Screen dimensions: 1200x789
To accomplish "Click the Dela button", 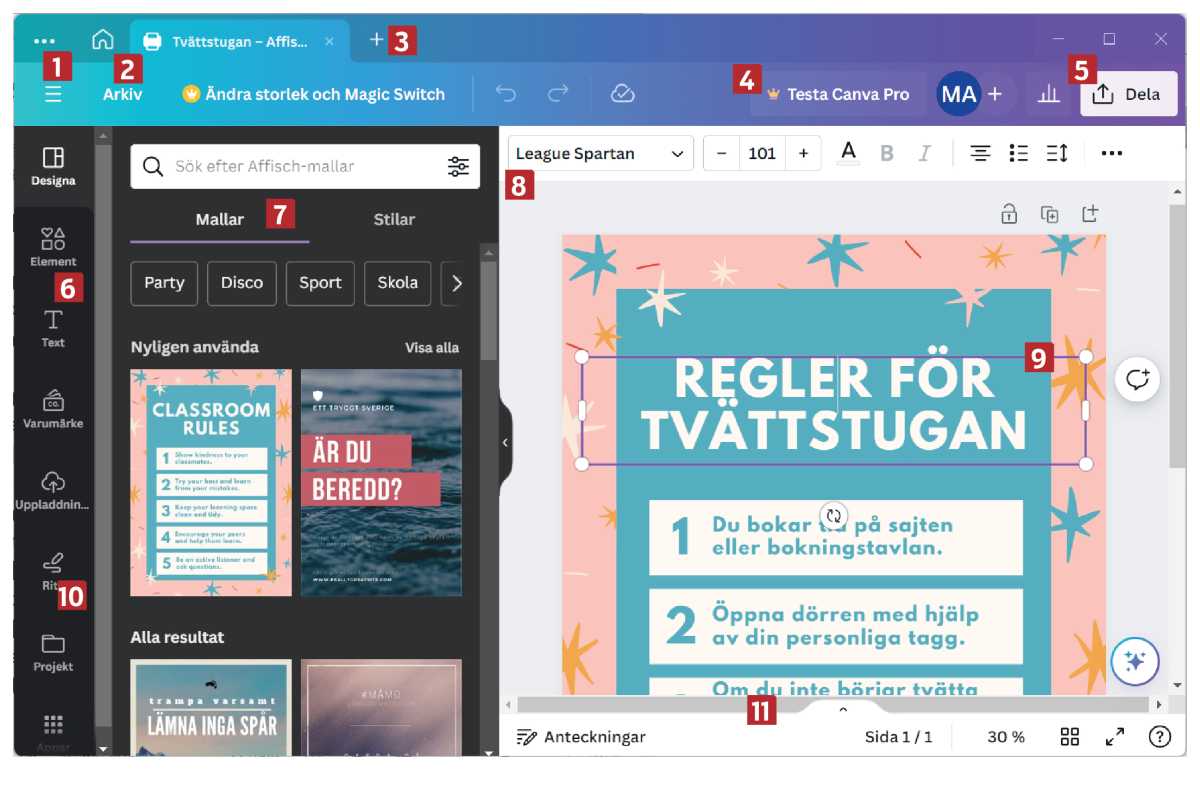I will click(x=1129, y=93).
